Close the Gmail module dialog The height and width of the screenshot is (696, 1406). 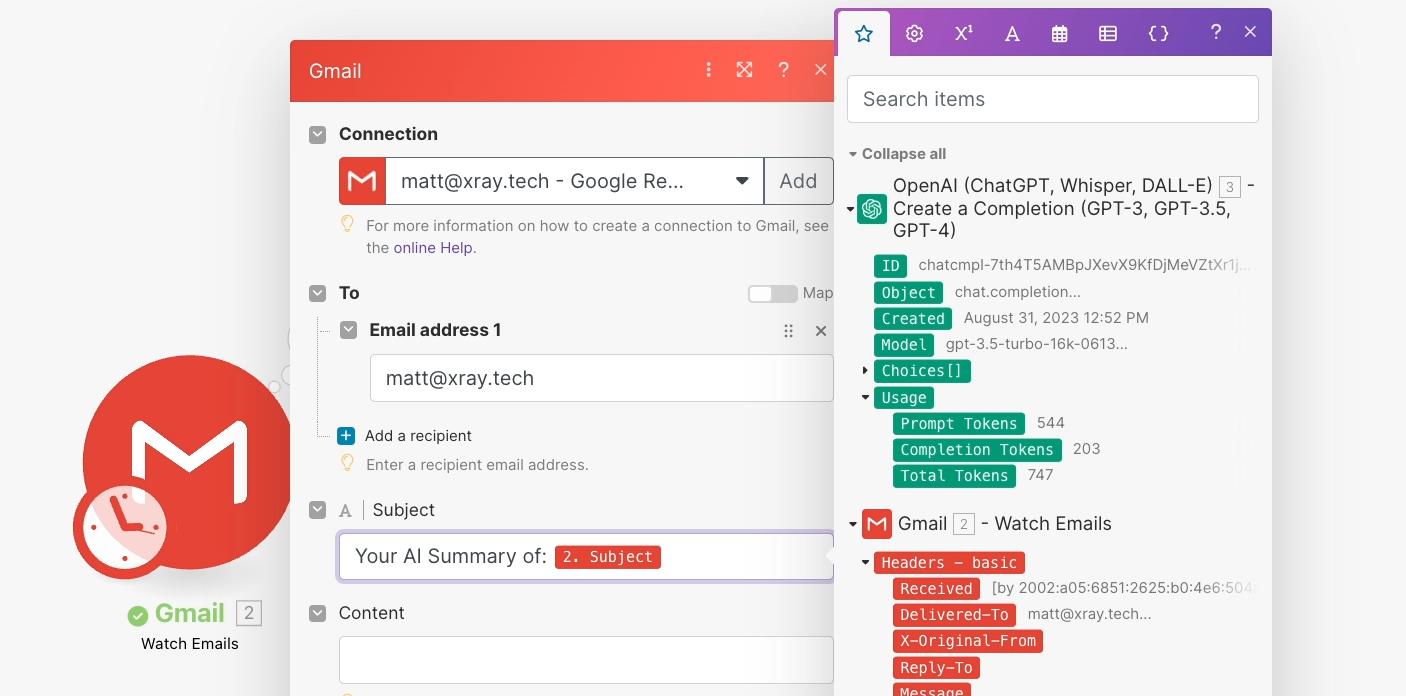(x=820, y=70)
